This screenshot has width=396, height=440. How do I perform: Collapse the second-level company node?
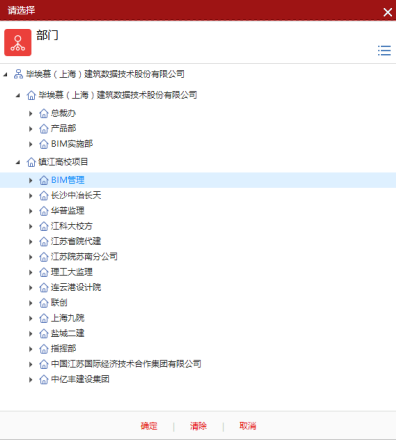click(x=18, y=96)
